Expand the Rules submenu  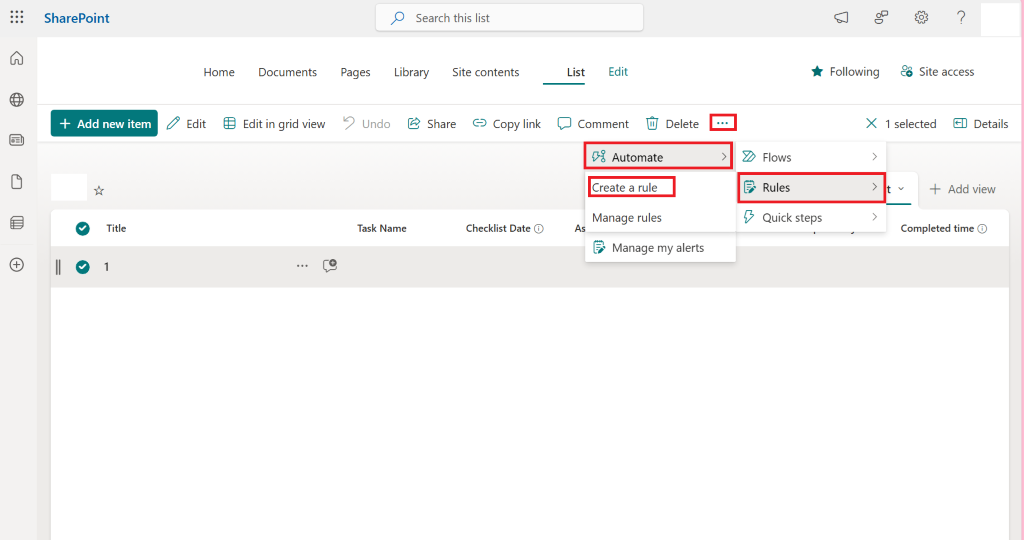(x=812, y=187)
